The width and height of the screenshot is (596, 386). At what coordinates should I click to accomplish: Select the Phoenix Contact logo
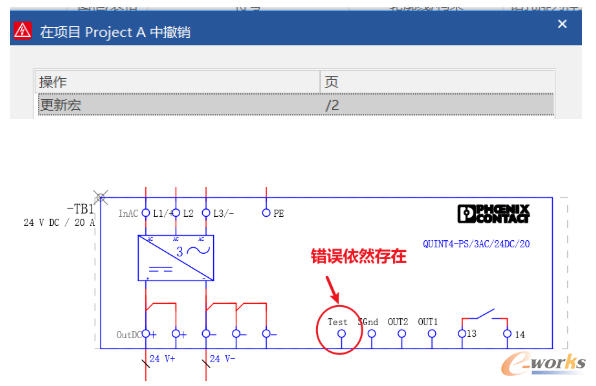point(493,214)
